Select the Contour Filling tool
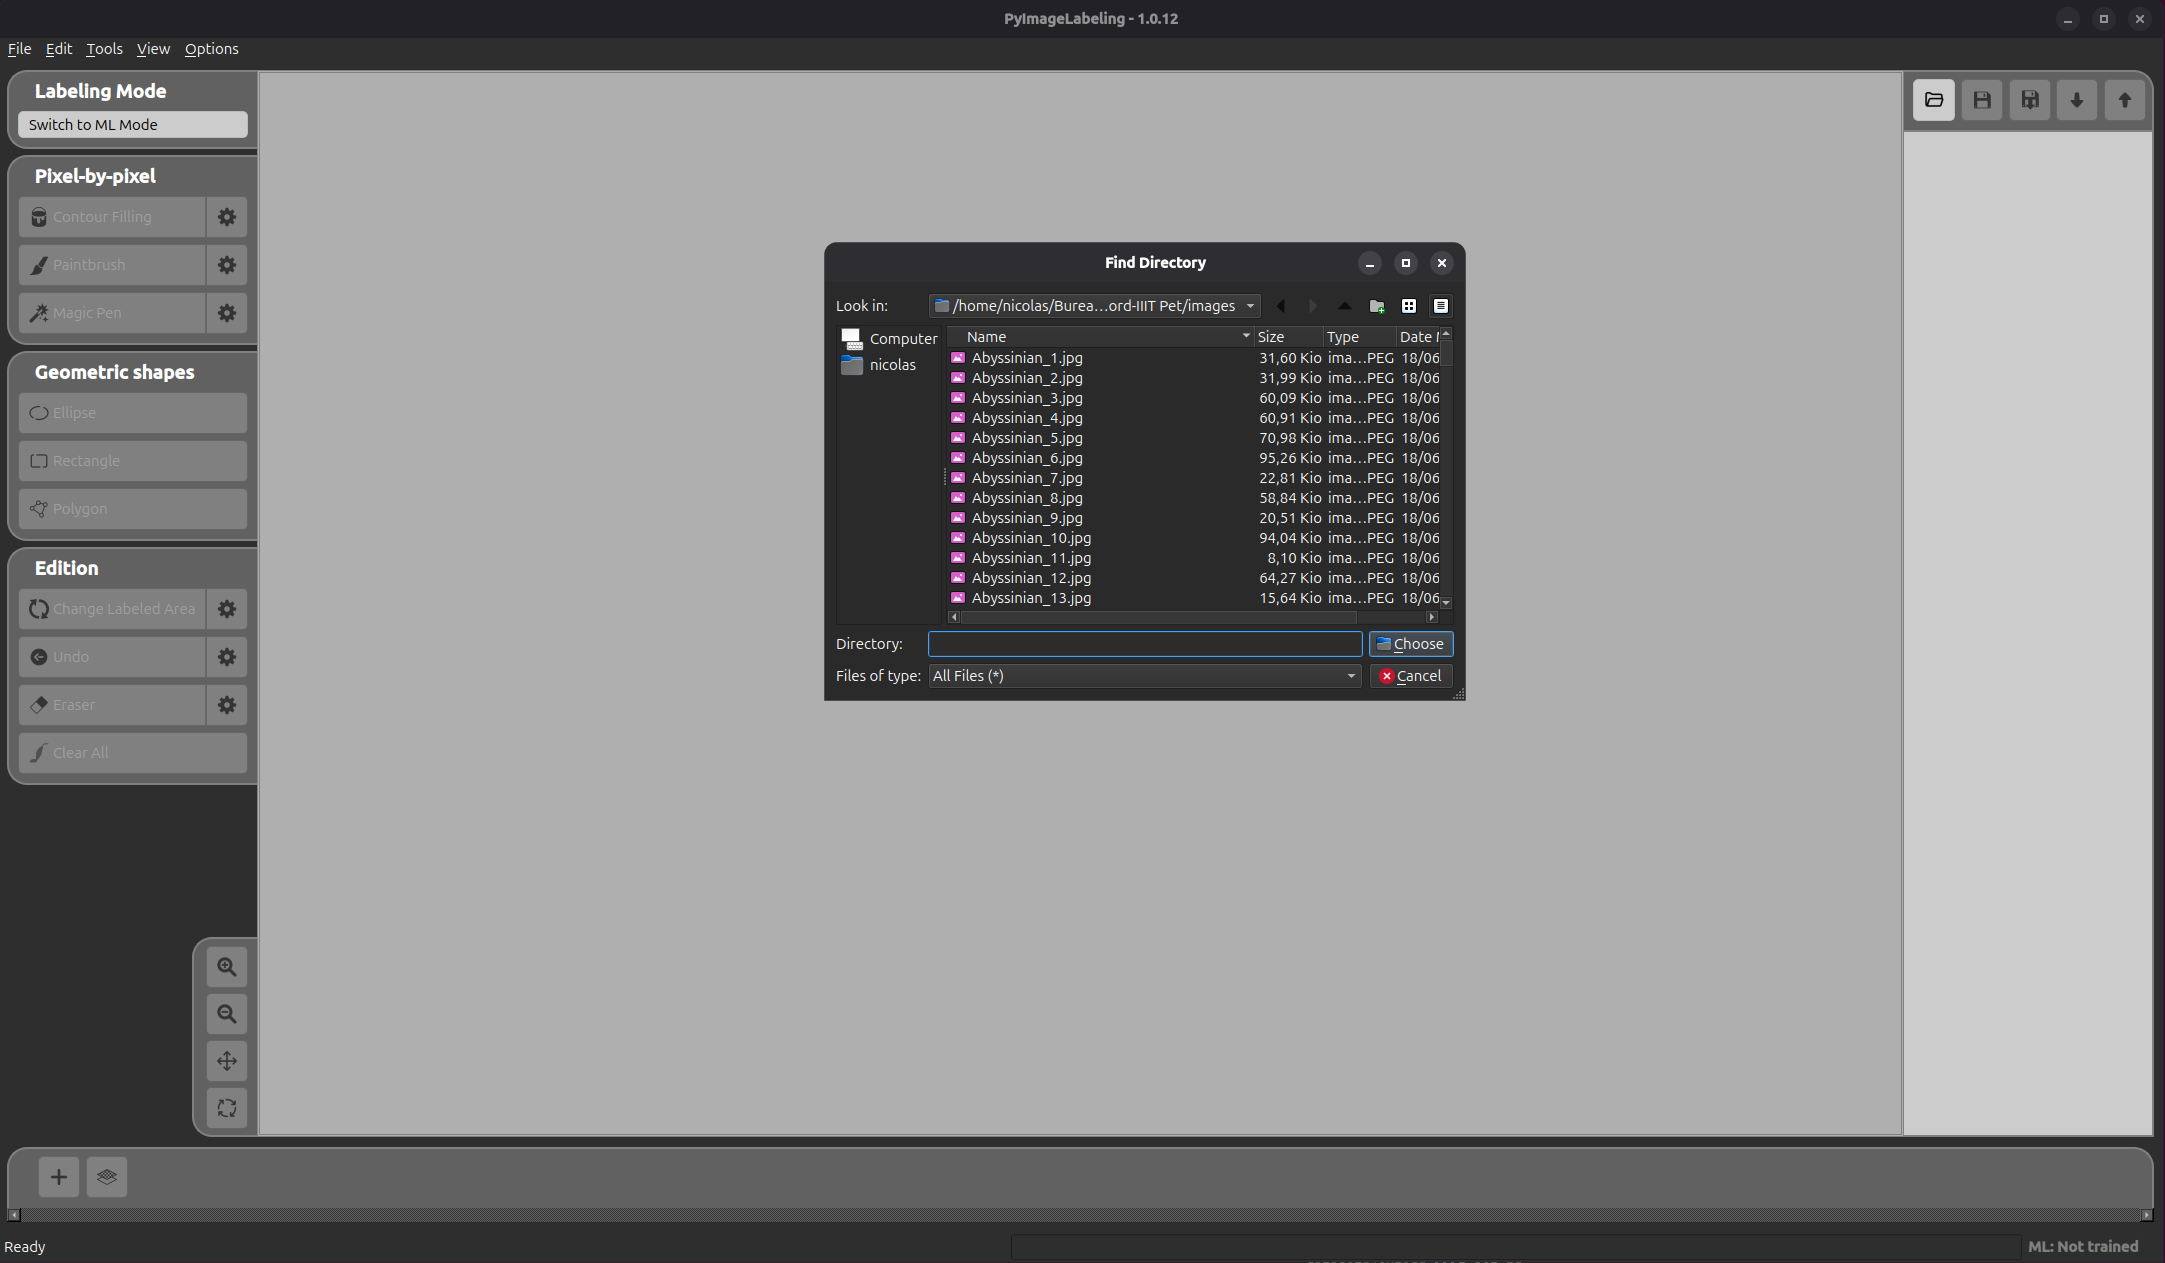 click(x=112, y=217)
